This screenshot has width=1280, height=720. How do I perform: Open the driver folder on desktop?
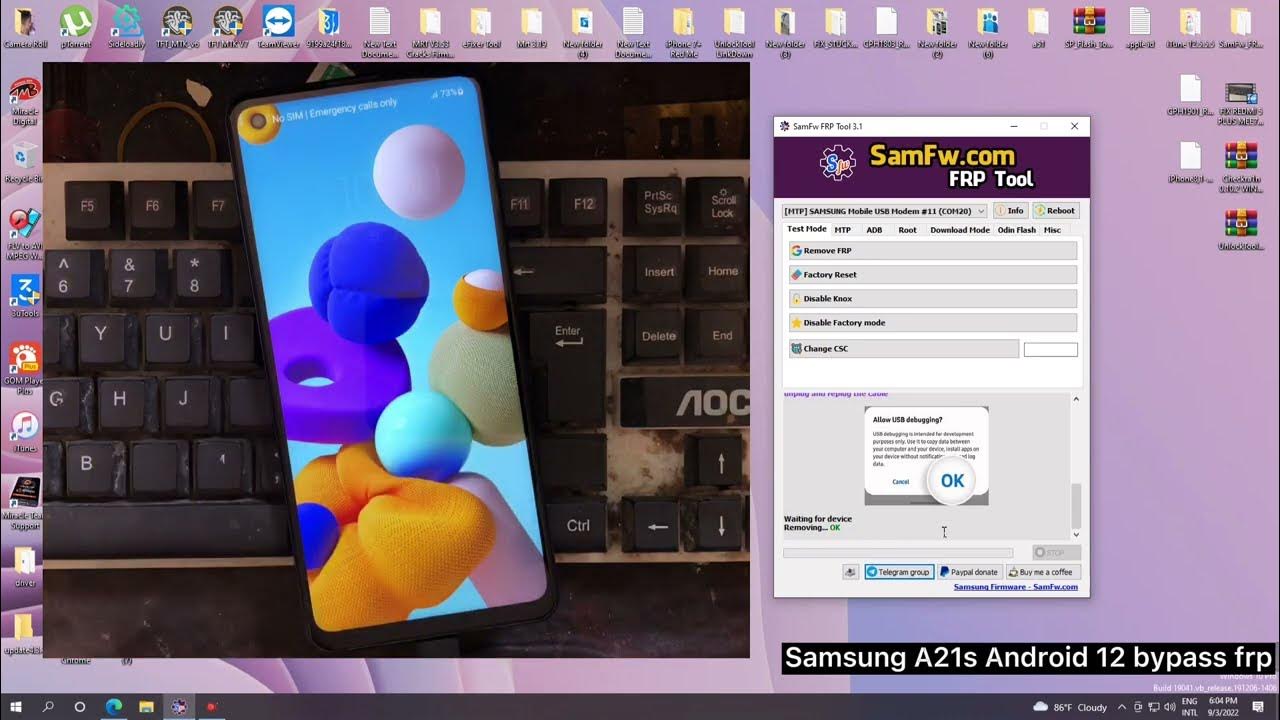coord(24,567)
